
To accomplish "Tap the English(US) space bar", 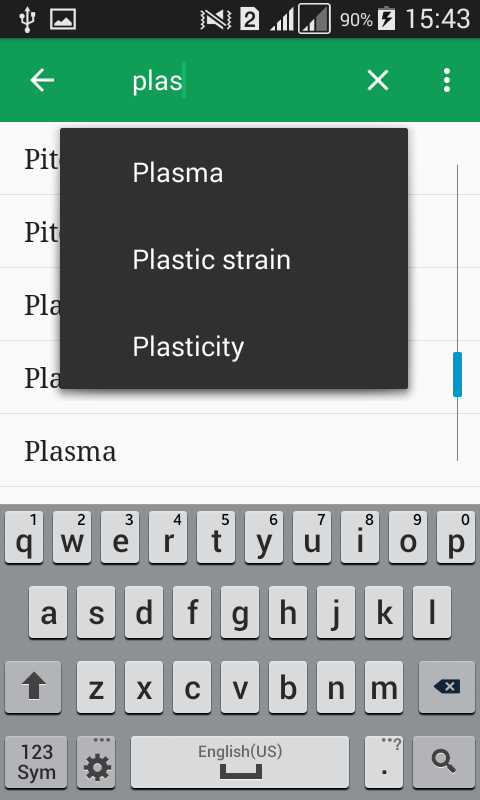I will tap(240, 762).
